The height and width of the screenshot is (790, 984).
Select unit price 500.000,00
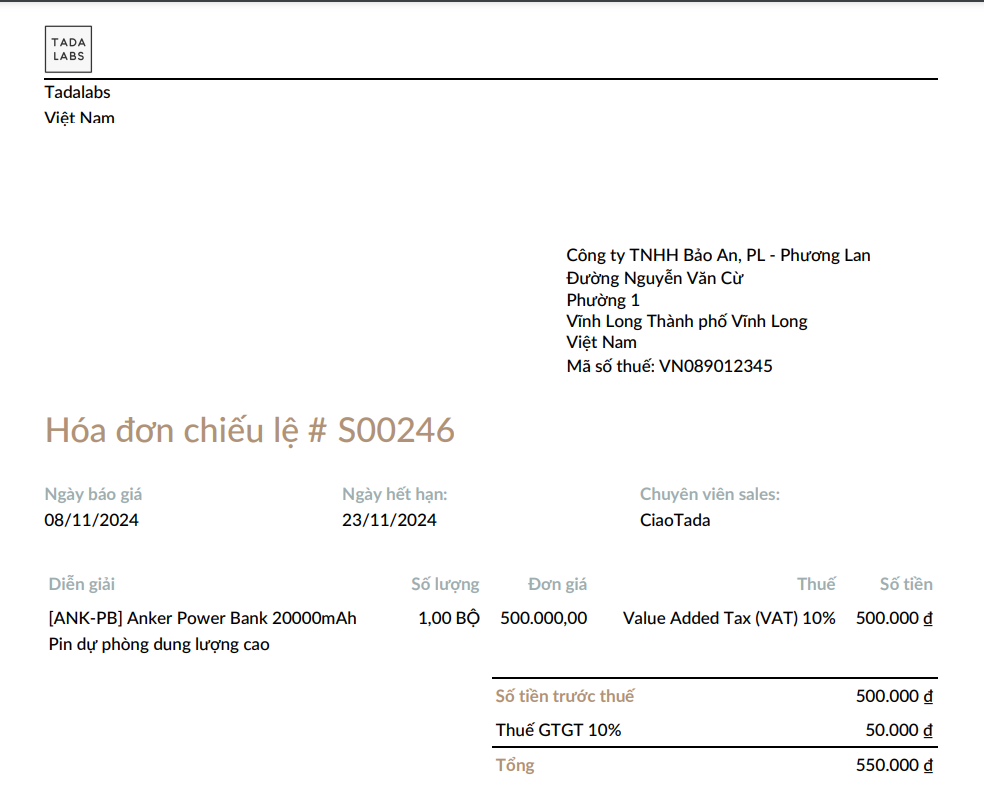pos(543,618)
